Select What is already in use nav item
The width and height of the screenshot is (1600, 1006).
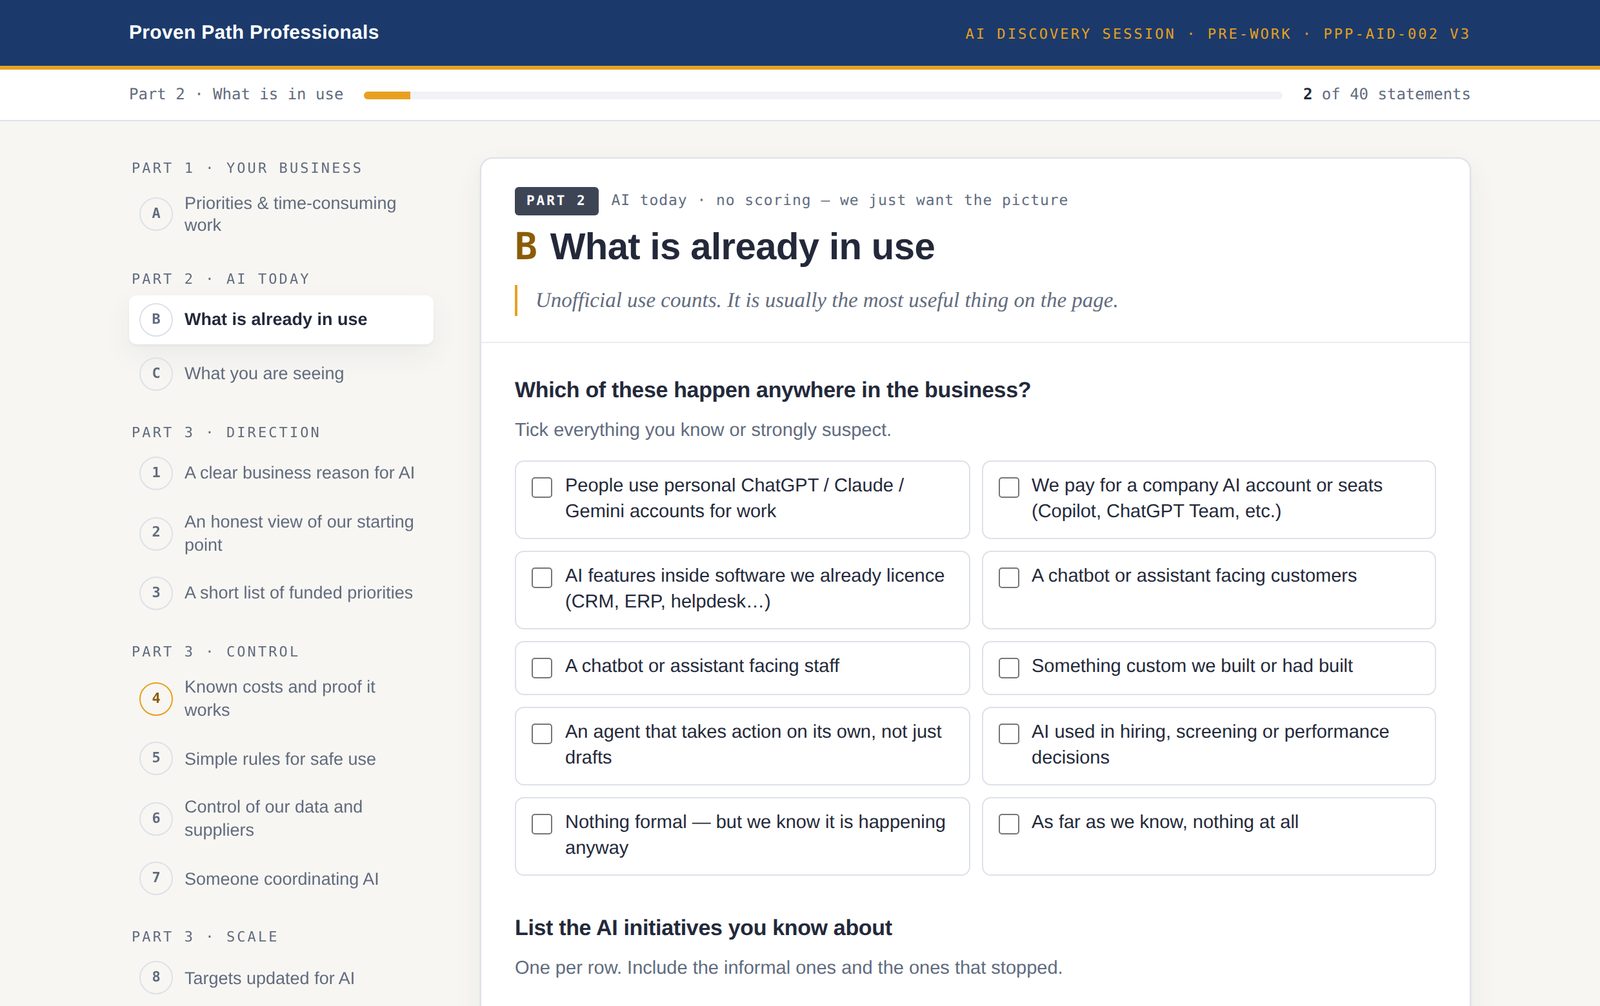[281, 319]
